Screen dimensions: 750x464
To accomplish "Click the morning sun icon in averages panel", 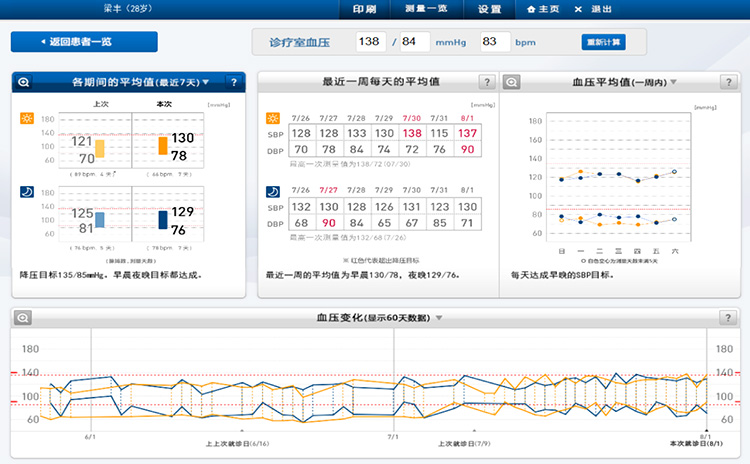I will click(x=26, y=119).
